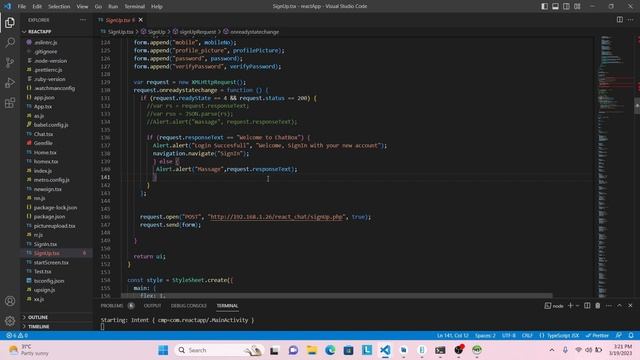Click the horizontal editor scrollbar

pyautogui.click(x=337, y=295)
